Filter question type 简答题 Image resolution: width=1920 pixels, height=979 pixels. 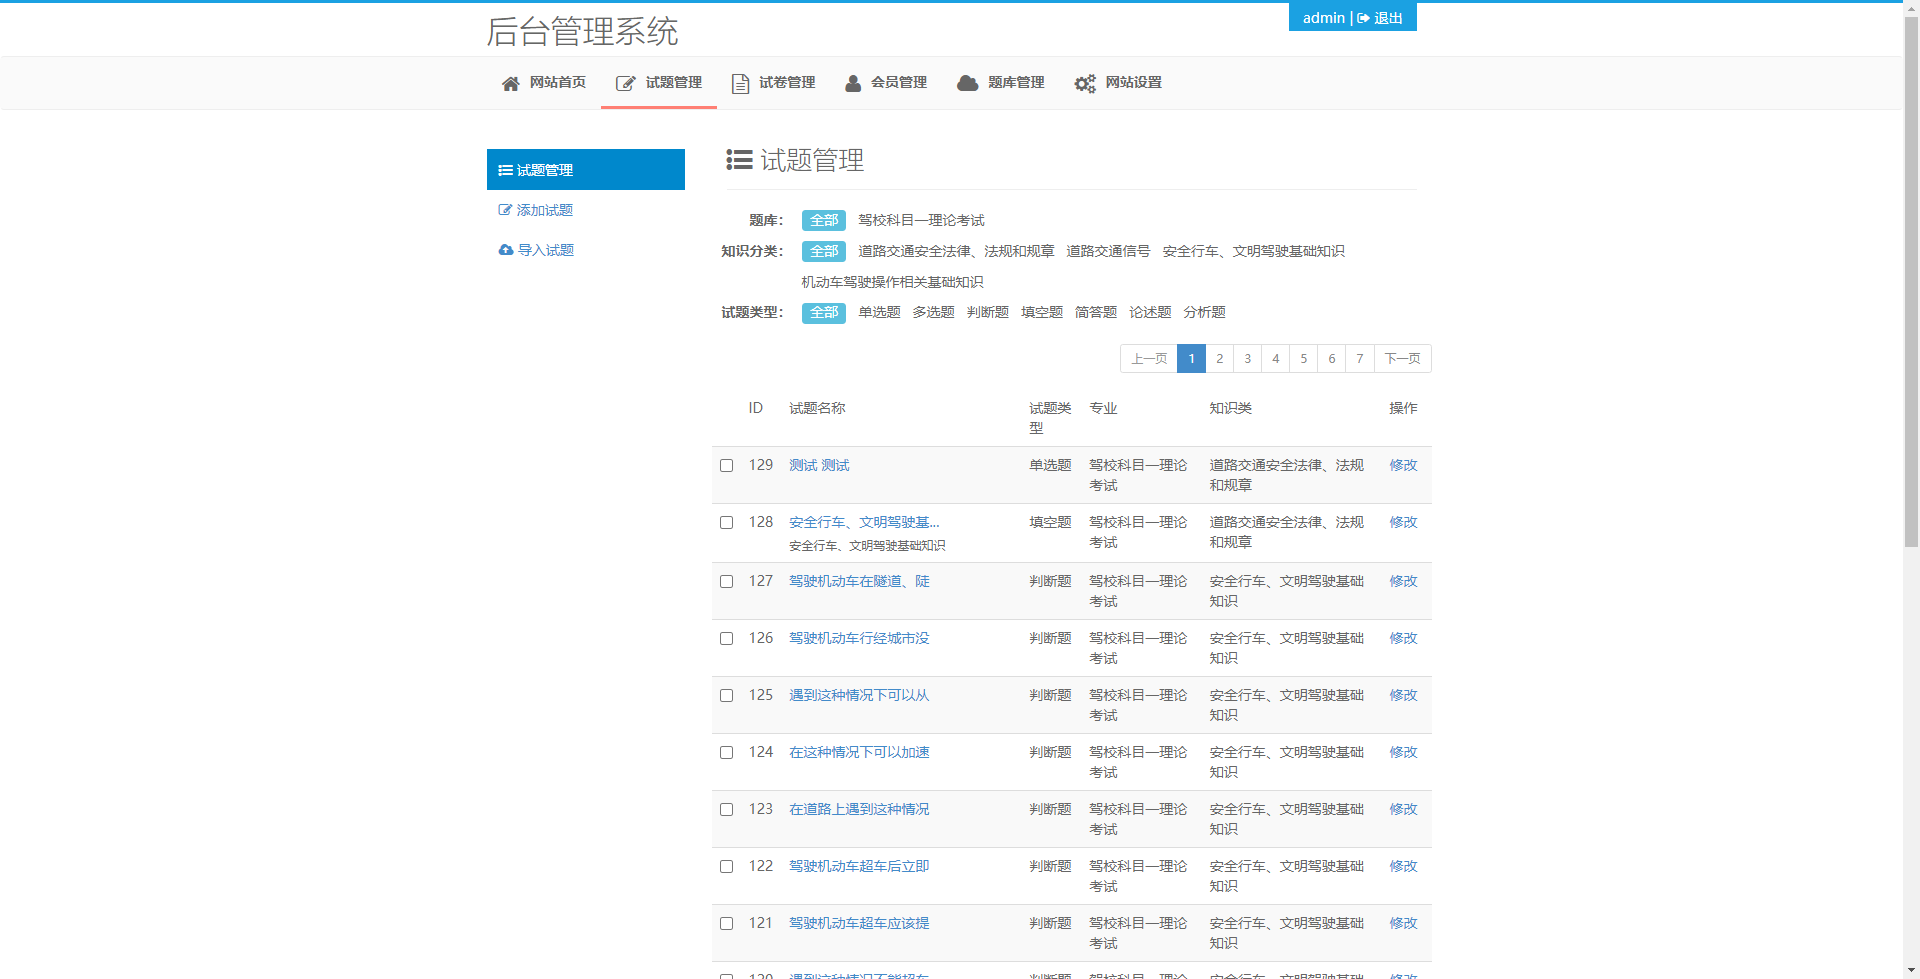tap(1096, 312)
